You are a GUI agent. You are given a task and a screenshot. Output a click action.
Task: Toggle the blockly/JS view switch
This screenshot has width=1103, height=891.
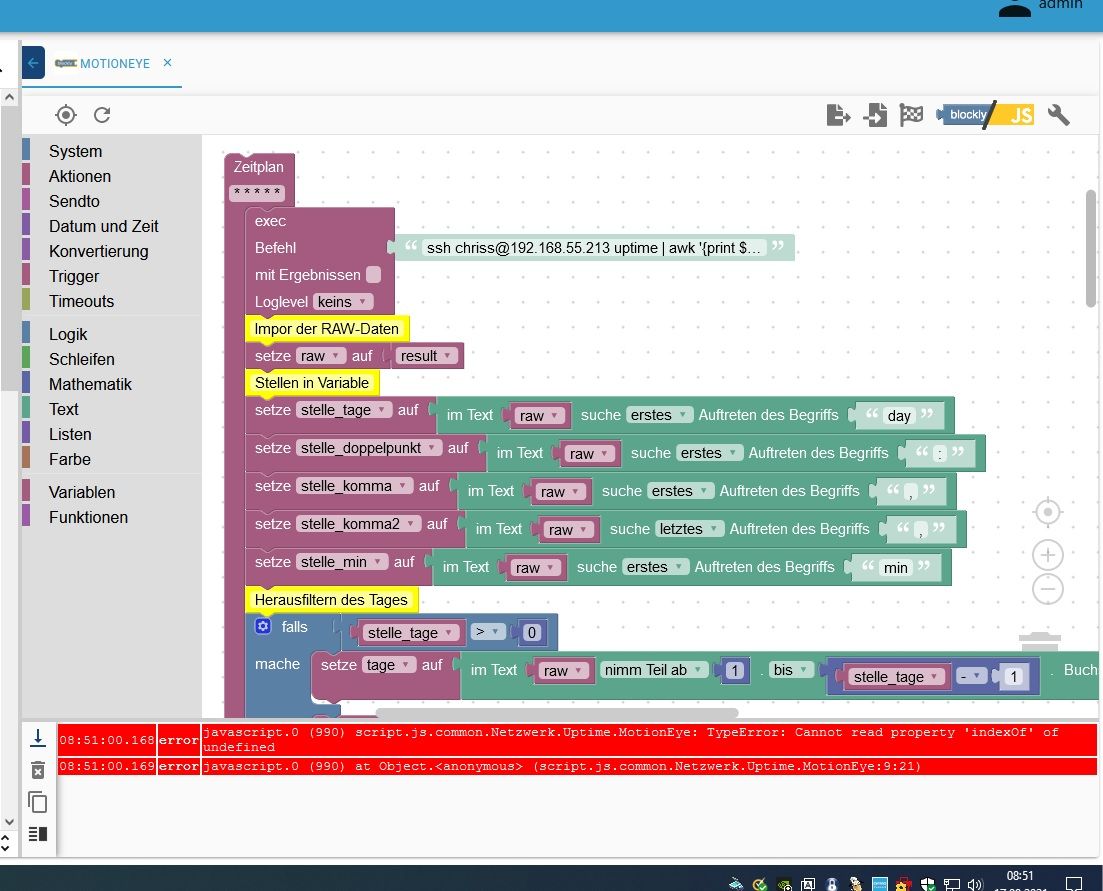[x=986, y=115]
